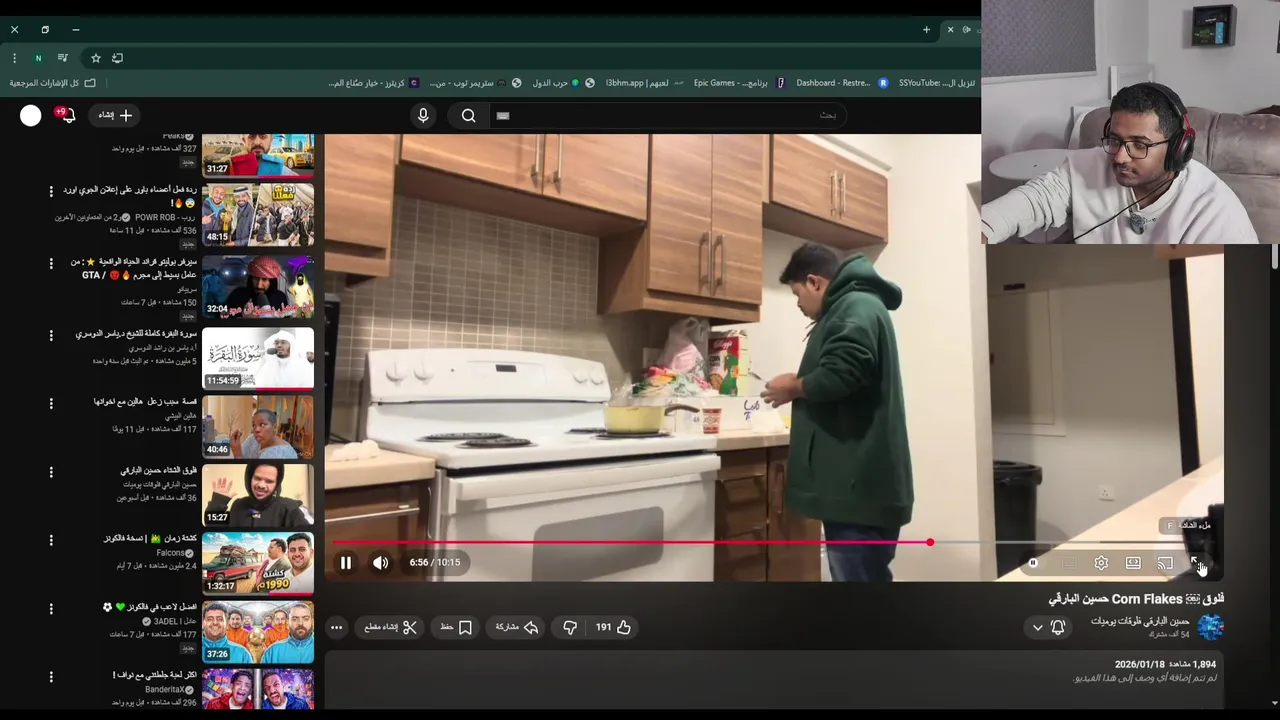This screenshot has width=1280, height=720.
Task: Click the video title فلوق Corn Flakes
Action: coord(1136,599)
